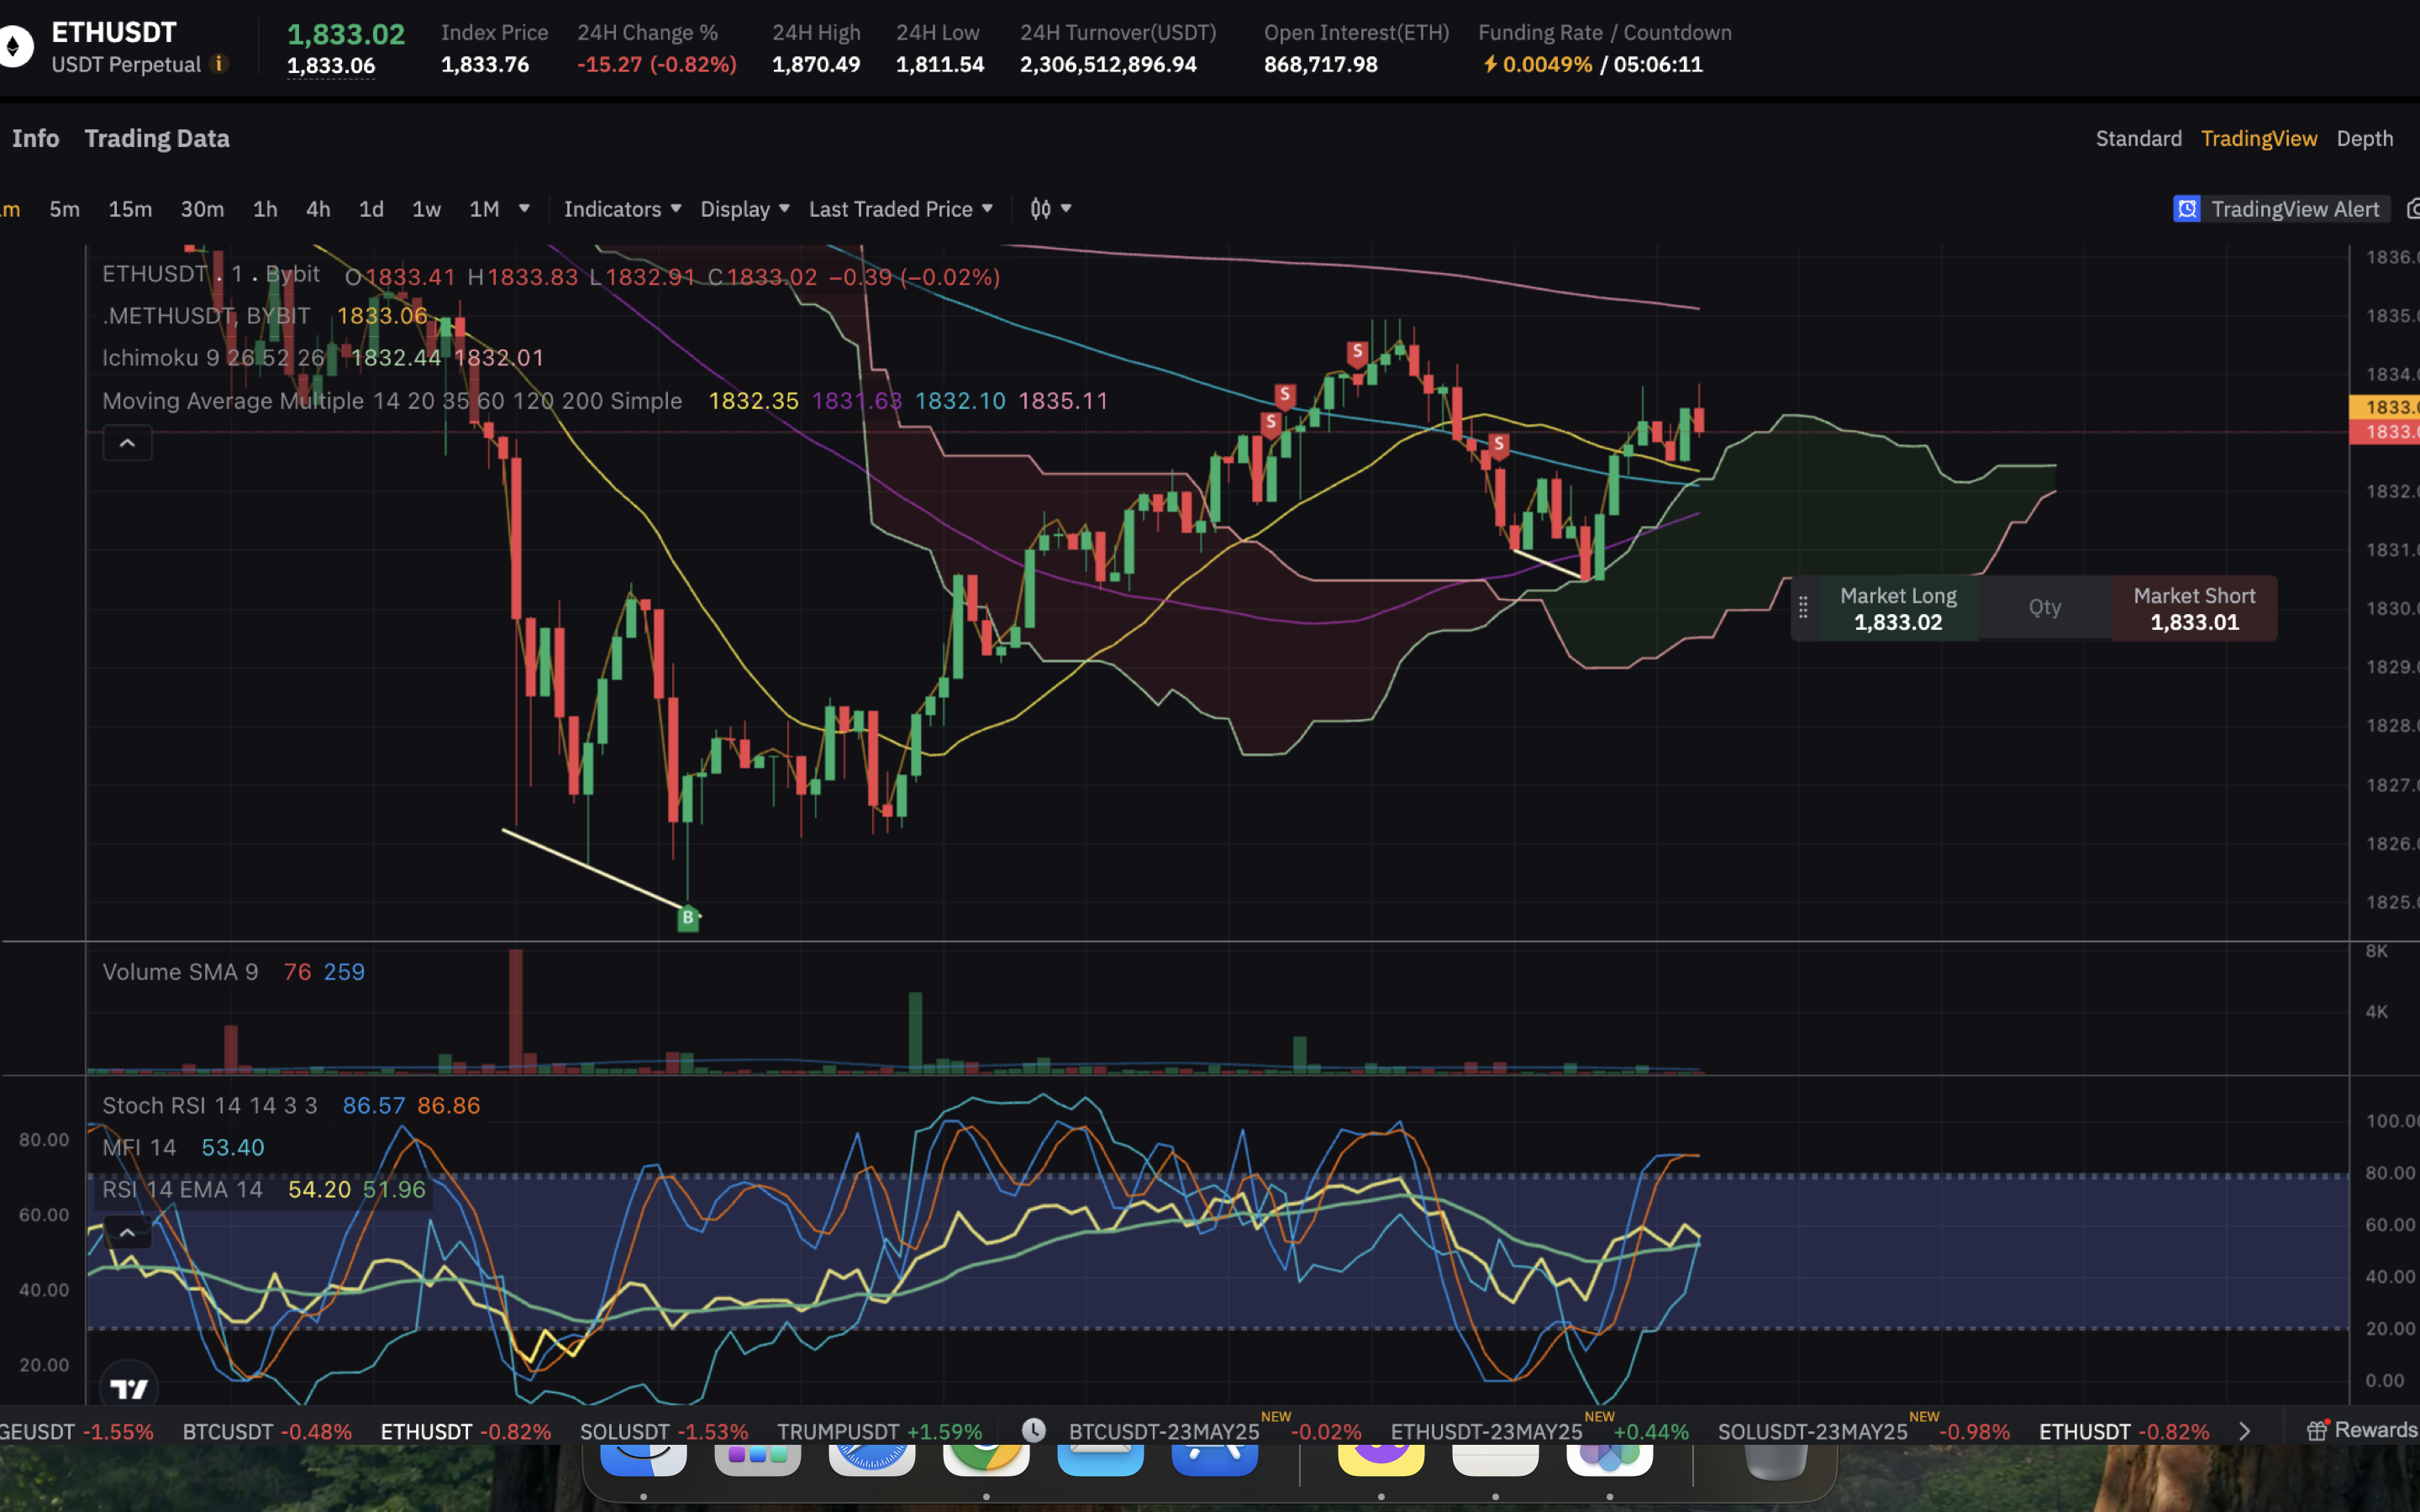Click the info icon beside USDT Perpetual
2420x1512 pixels.
click(219, 64)
